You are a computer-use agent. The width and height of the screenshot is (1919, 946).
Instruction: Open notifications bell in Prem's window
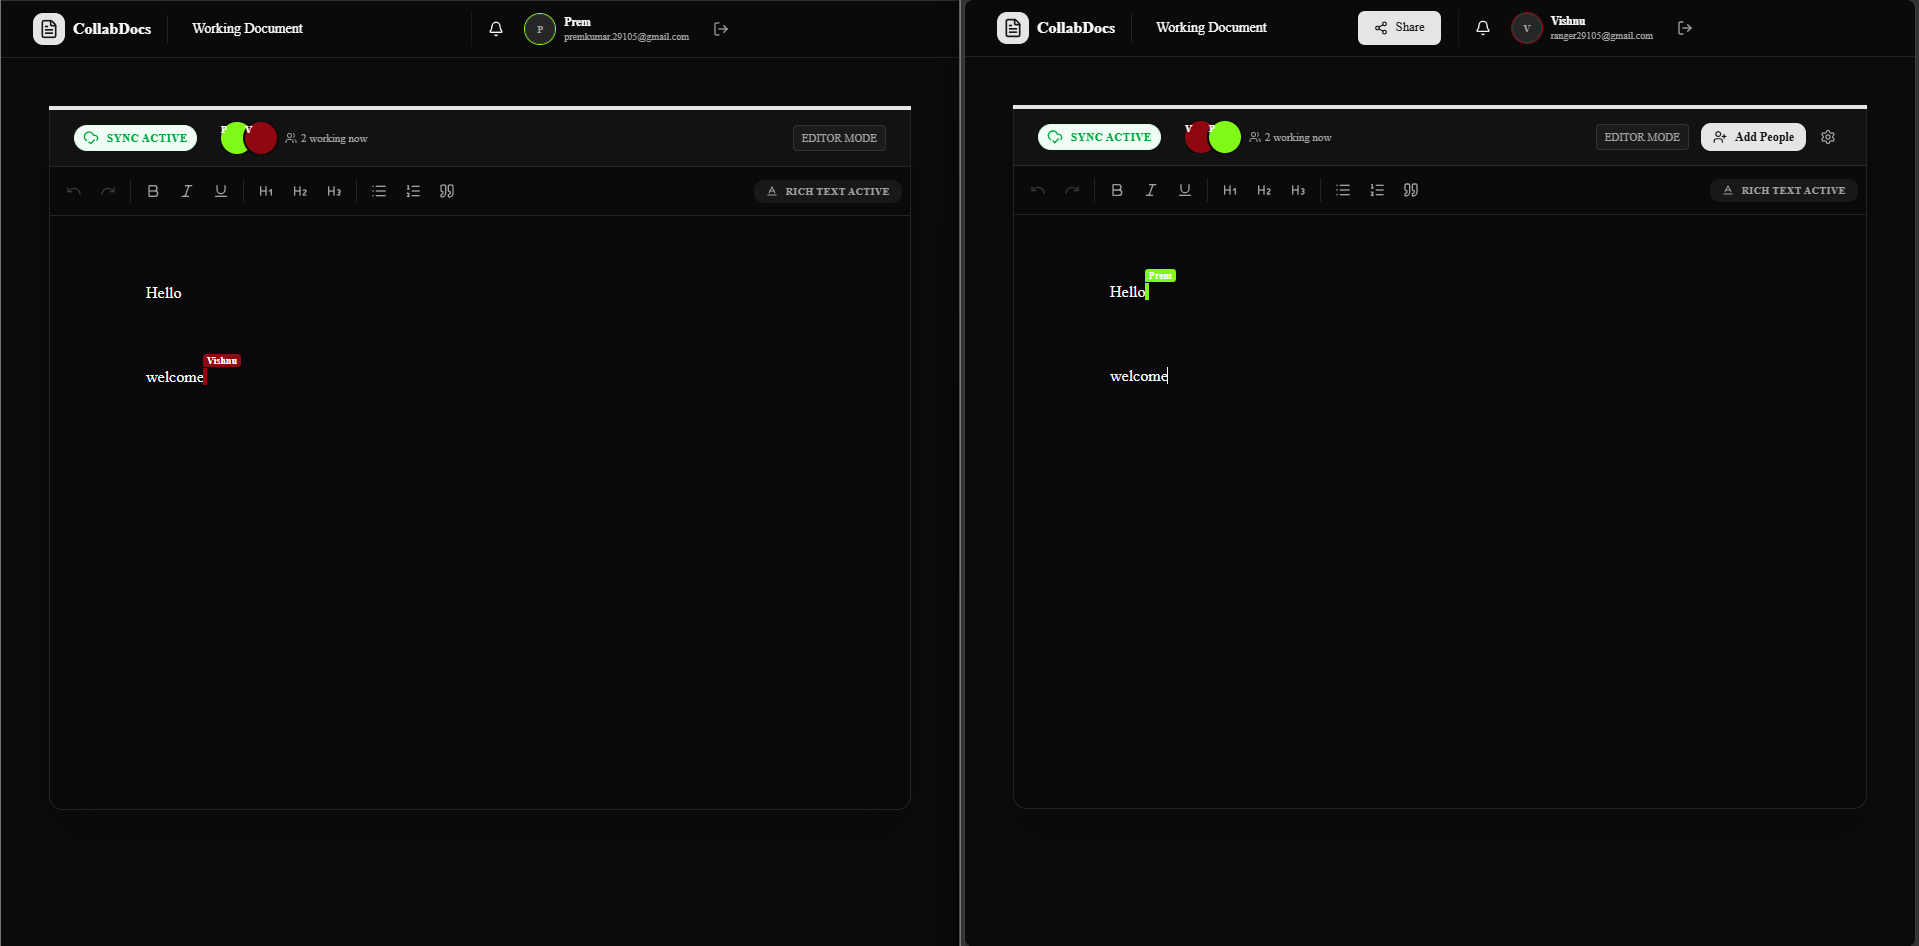tap(496, 29)
